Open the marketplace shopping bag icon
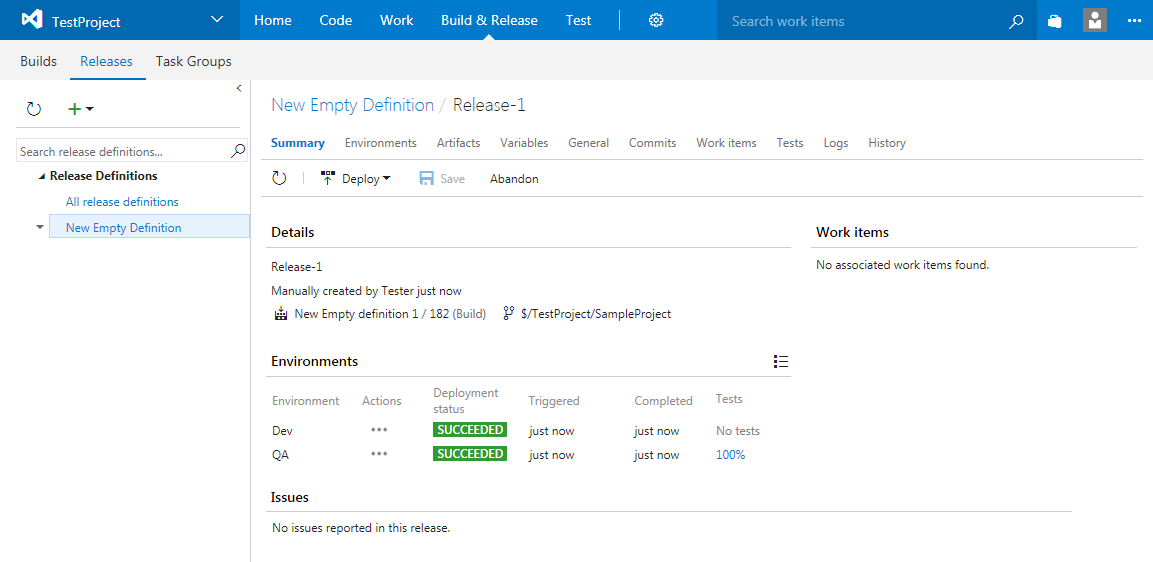This screenshot has height=562, width=1153. click(1054, 21)
